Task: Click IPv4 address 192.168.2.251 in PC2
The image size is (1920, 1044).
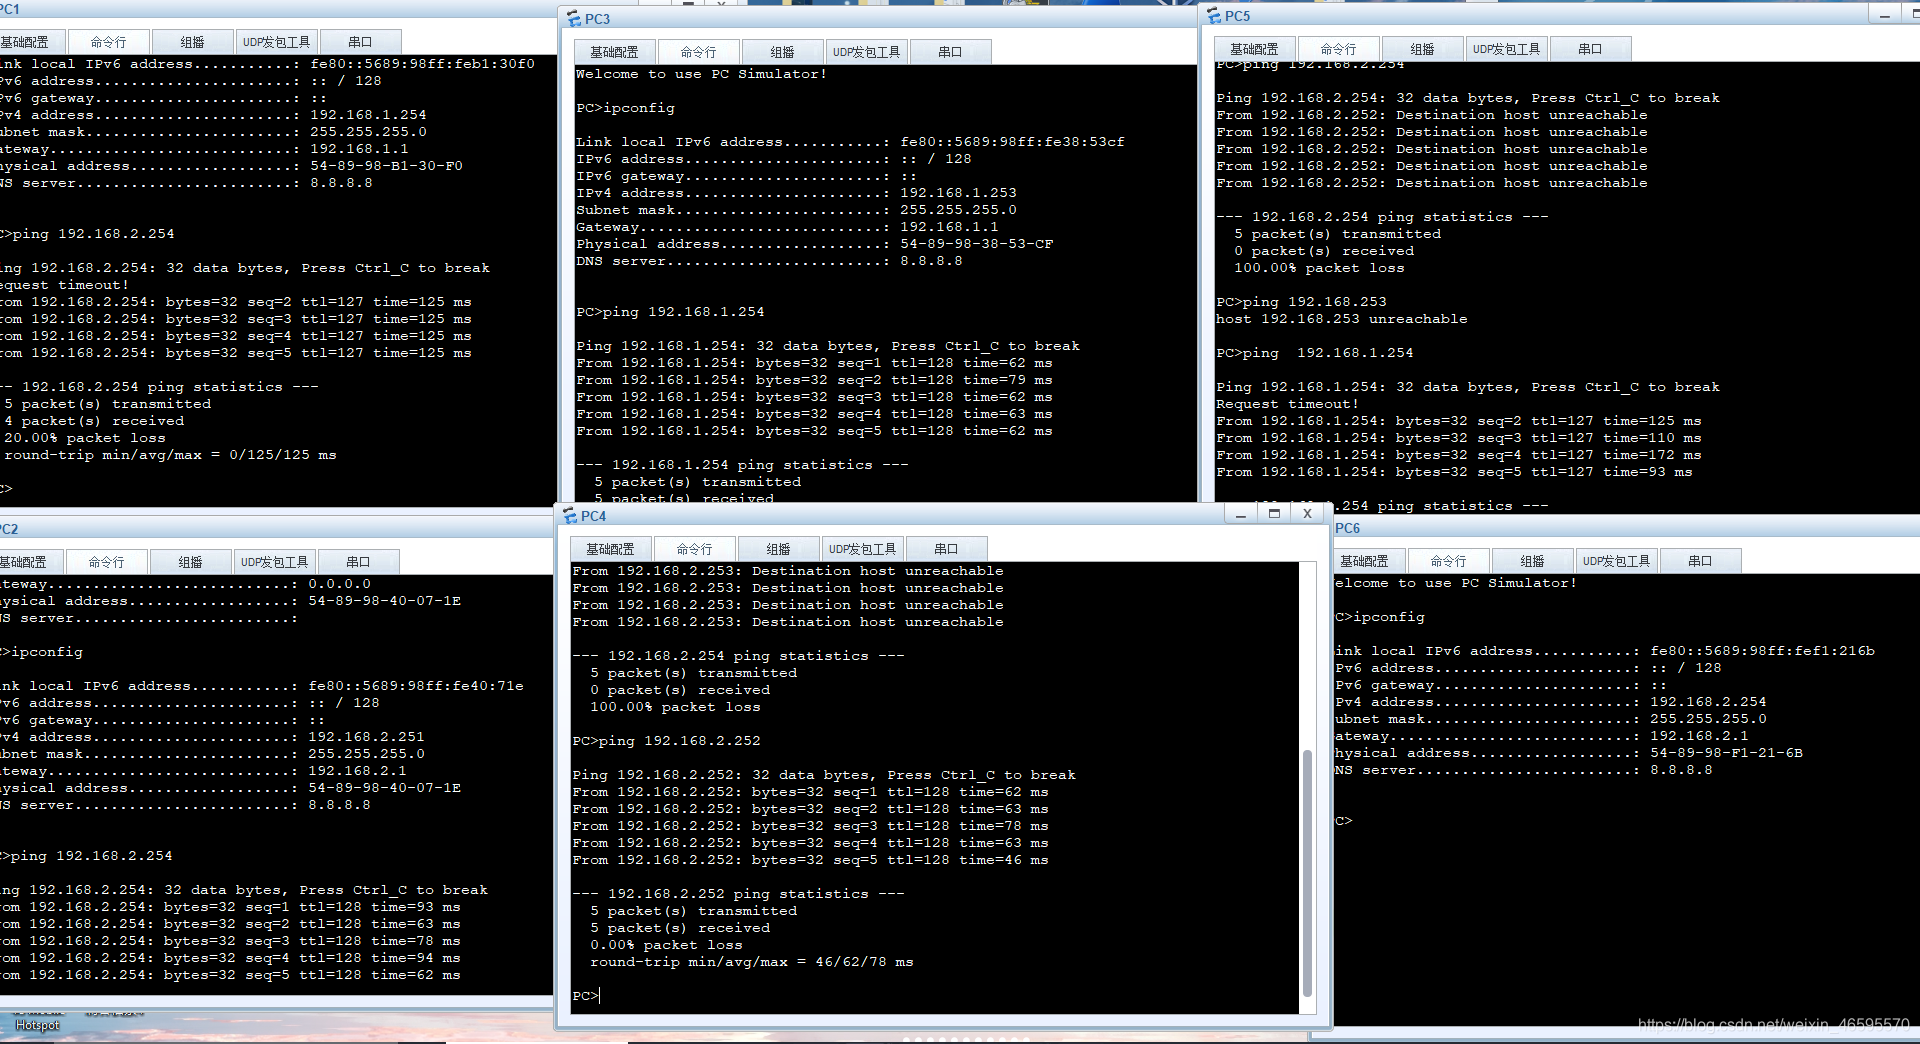Action: (x=366, y=737)
